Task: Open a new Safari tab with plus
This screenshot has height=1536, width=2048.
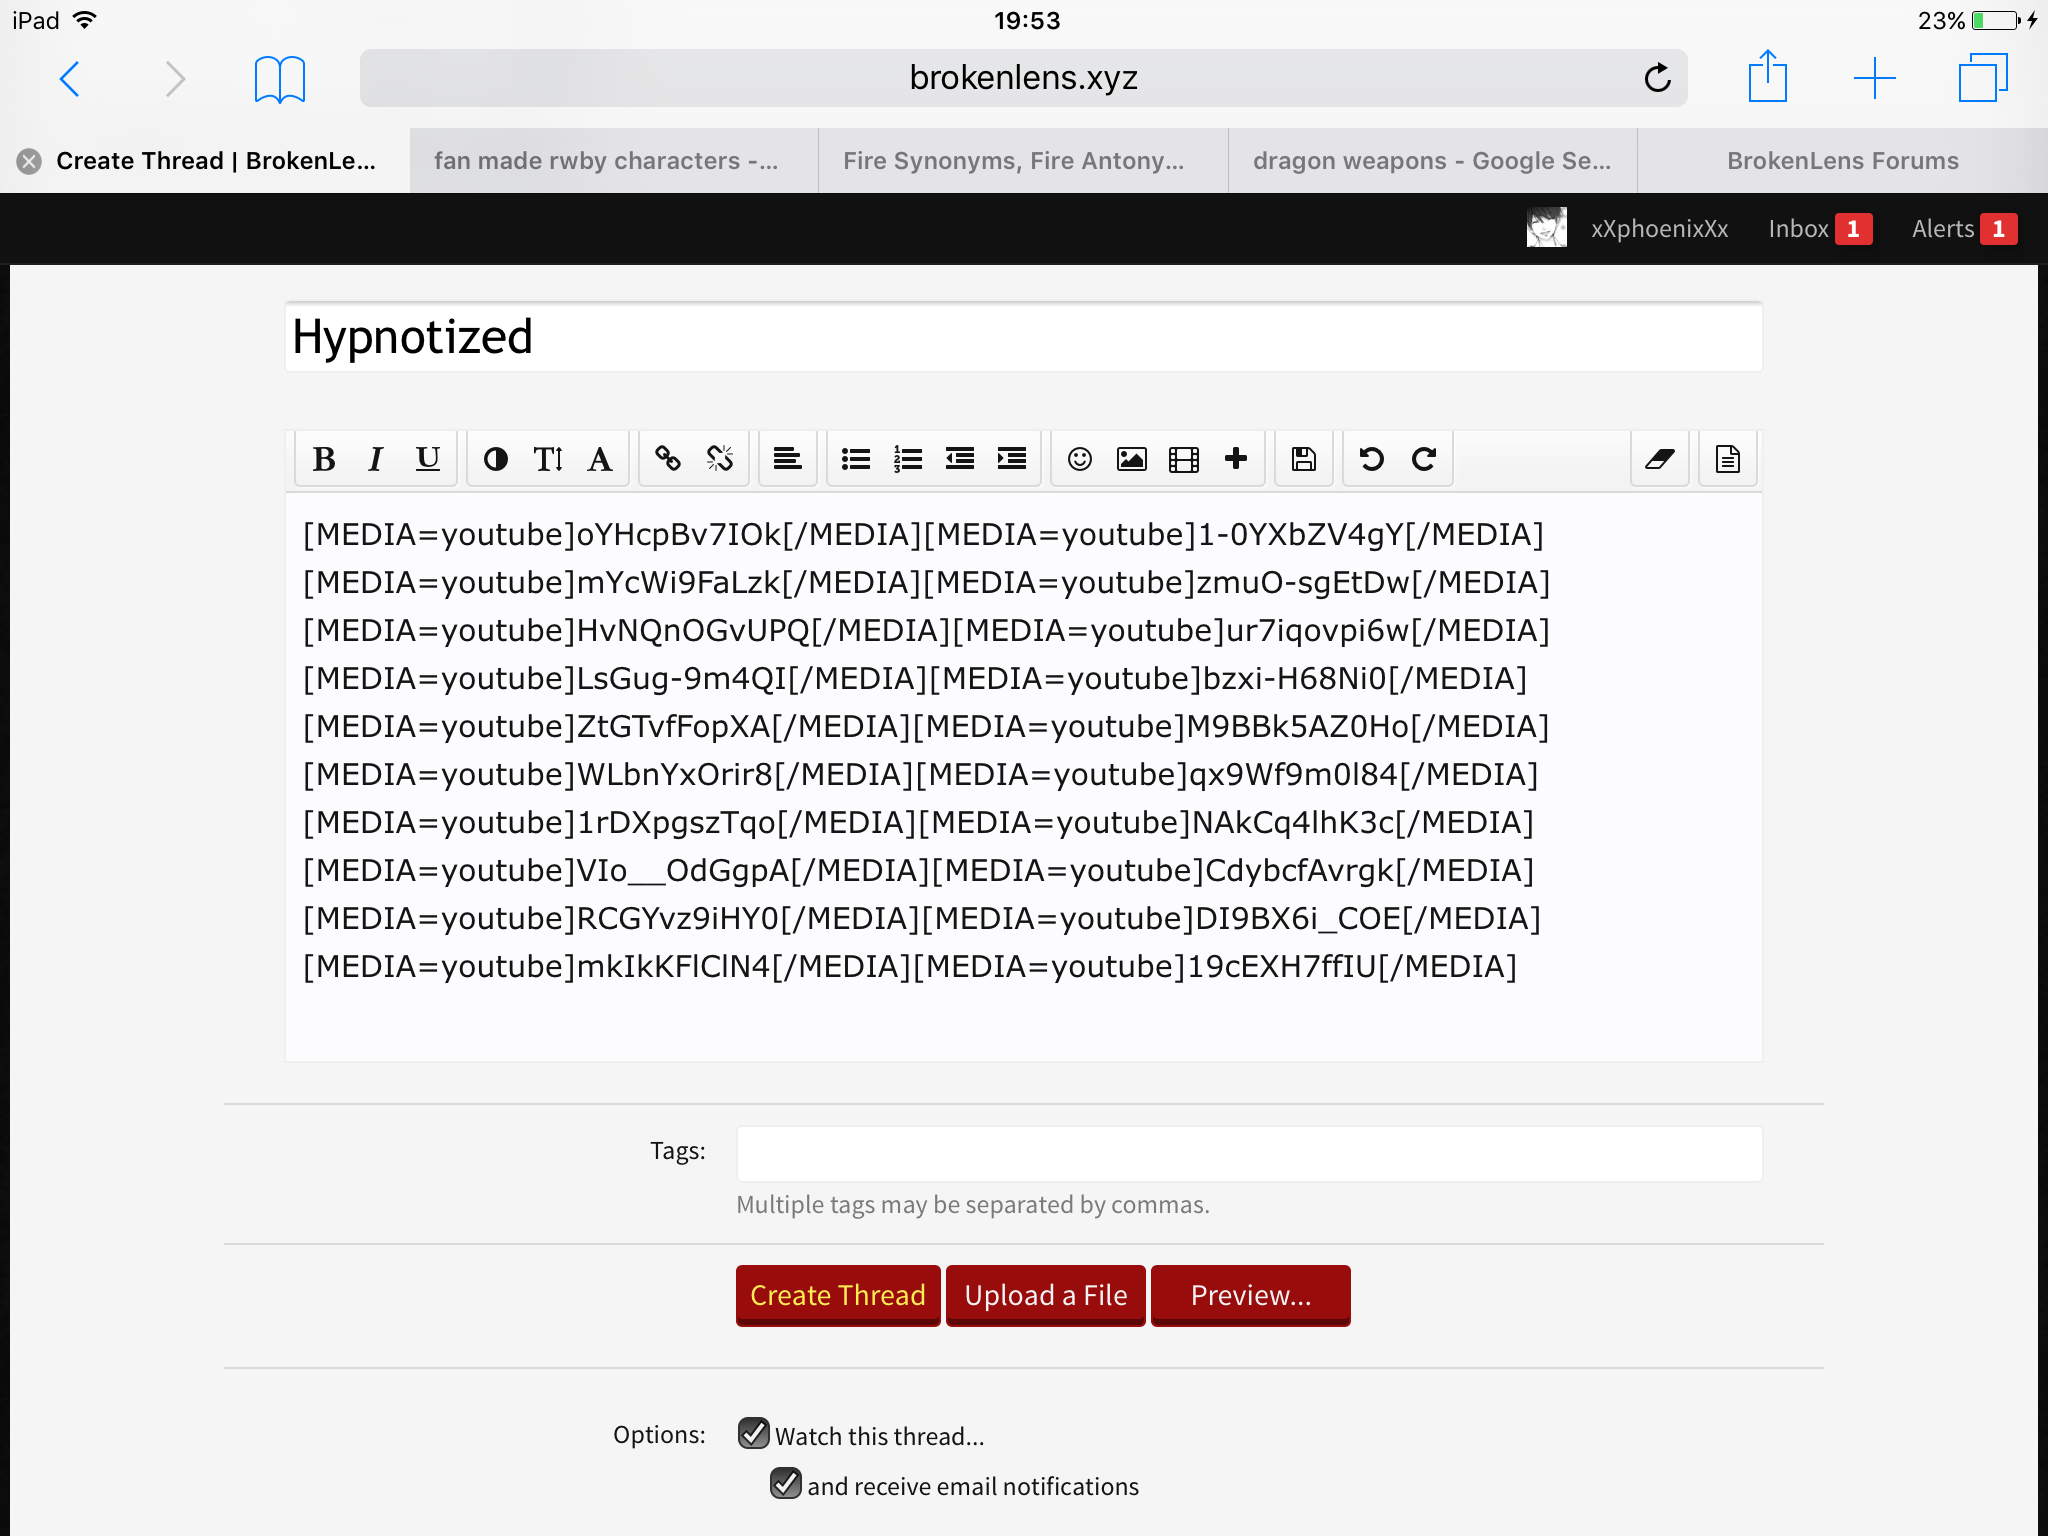Action: click(x=1875, y=78)
